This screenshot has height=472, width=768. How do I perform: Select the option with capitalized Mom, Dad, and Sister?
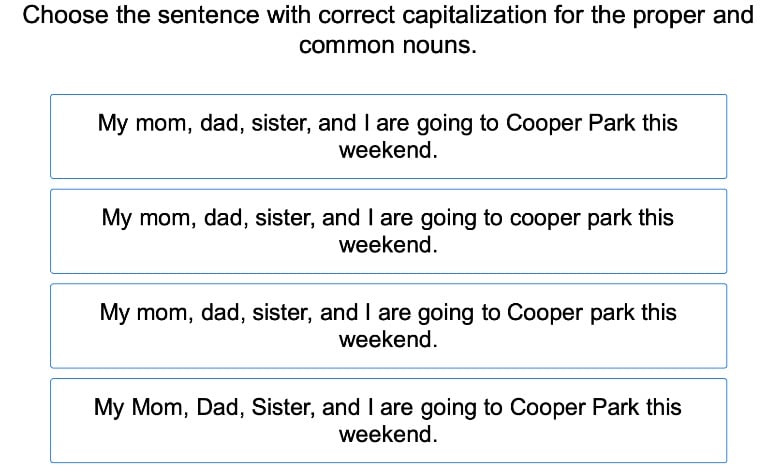pos(388,420)
